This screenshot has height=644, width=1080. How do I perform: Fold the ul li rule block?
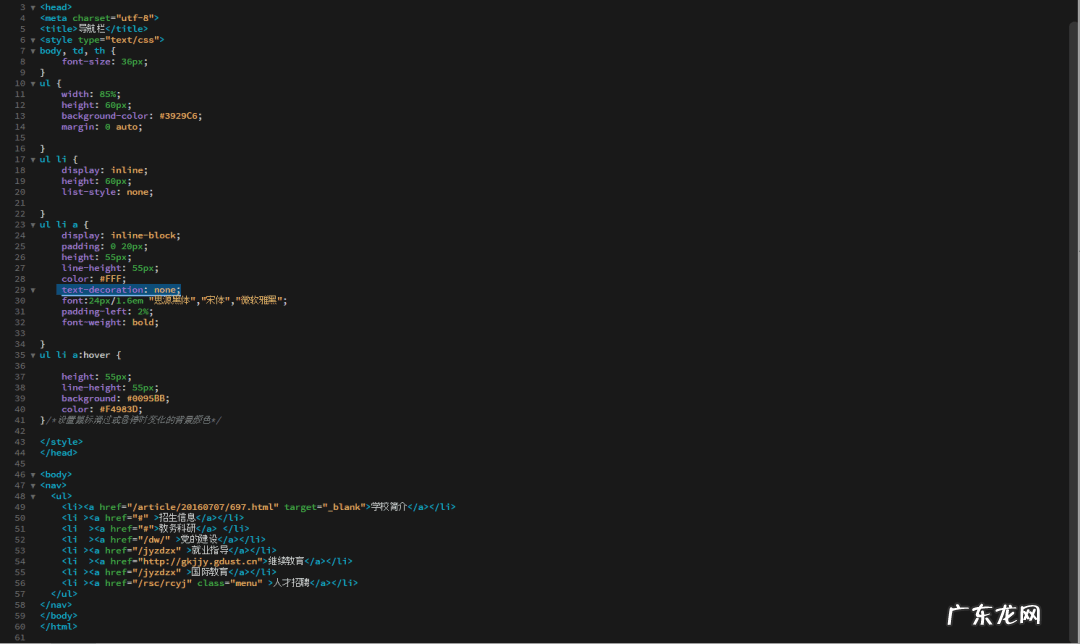coord(32,159)
